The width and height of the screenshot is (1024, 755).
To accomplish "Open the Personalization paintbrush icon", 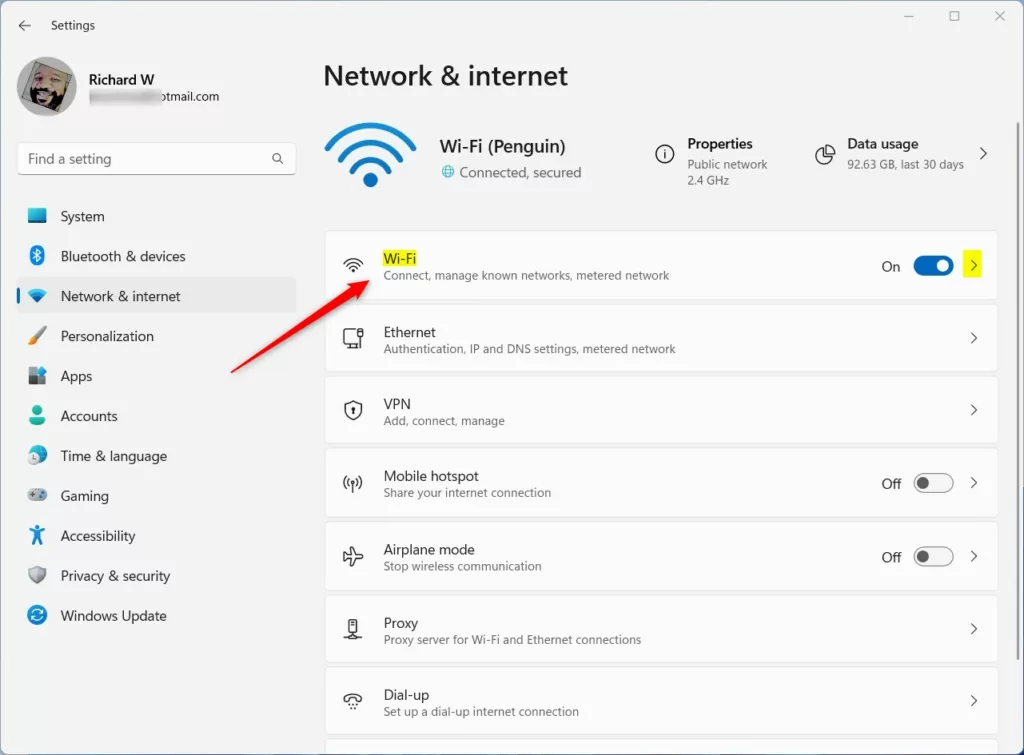I will [37, 336].
